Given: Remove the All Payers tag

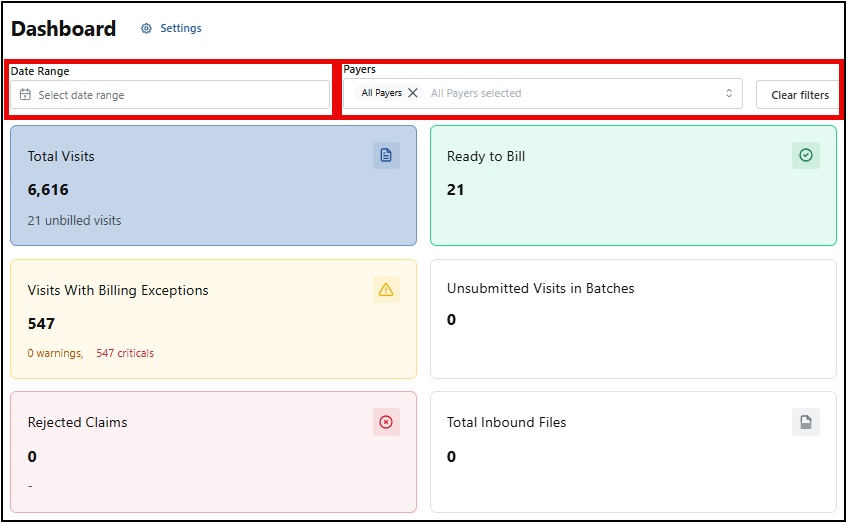Looking at the screenshot, I should tap(413, 93).
